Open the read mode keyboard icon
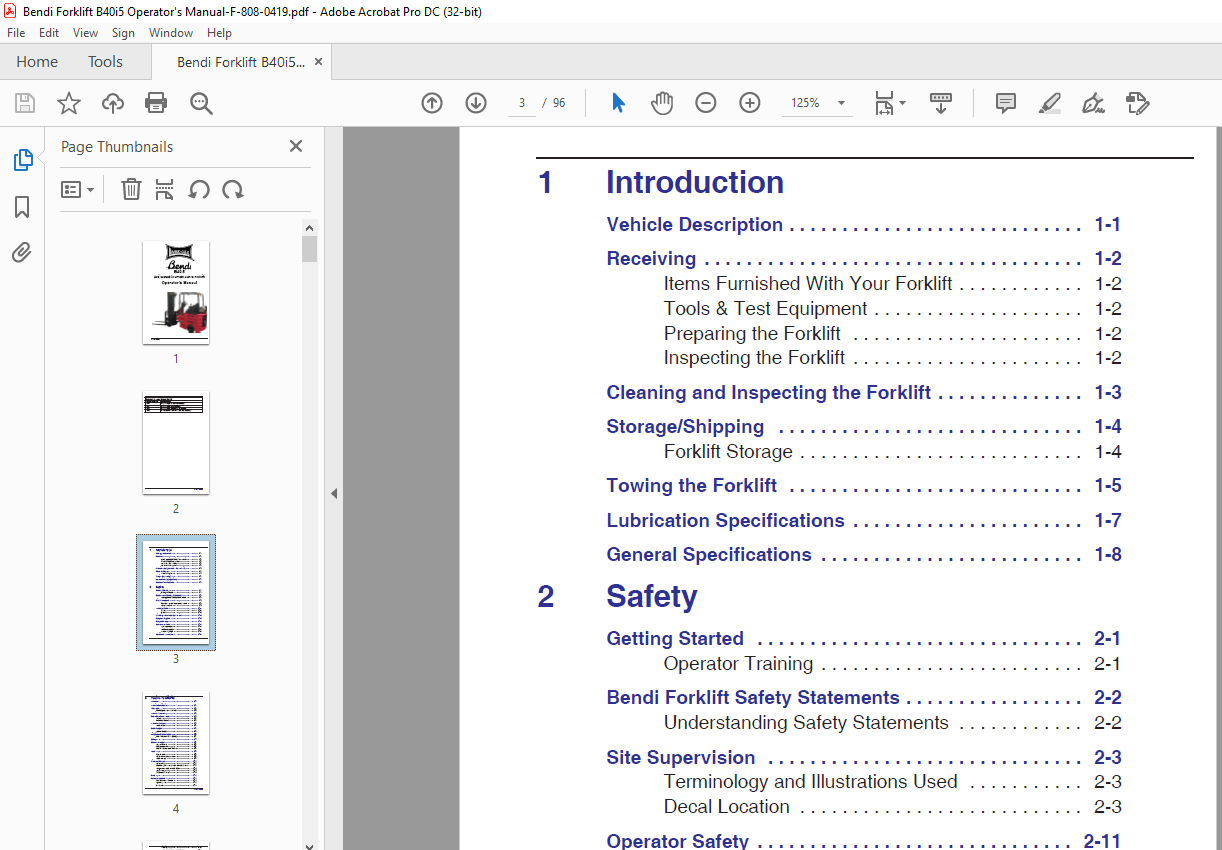The width and height of the screenshot is (1222, 850). 941,103
